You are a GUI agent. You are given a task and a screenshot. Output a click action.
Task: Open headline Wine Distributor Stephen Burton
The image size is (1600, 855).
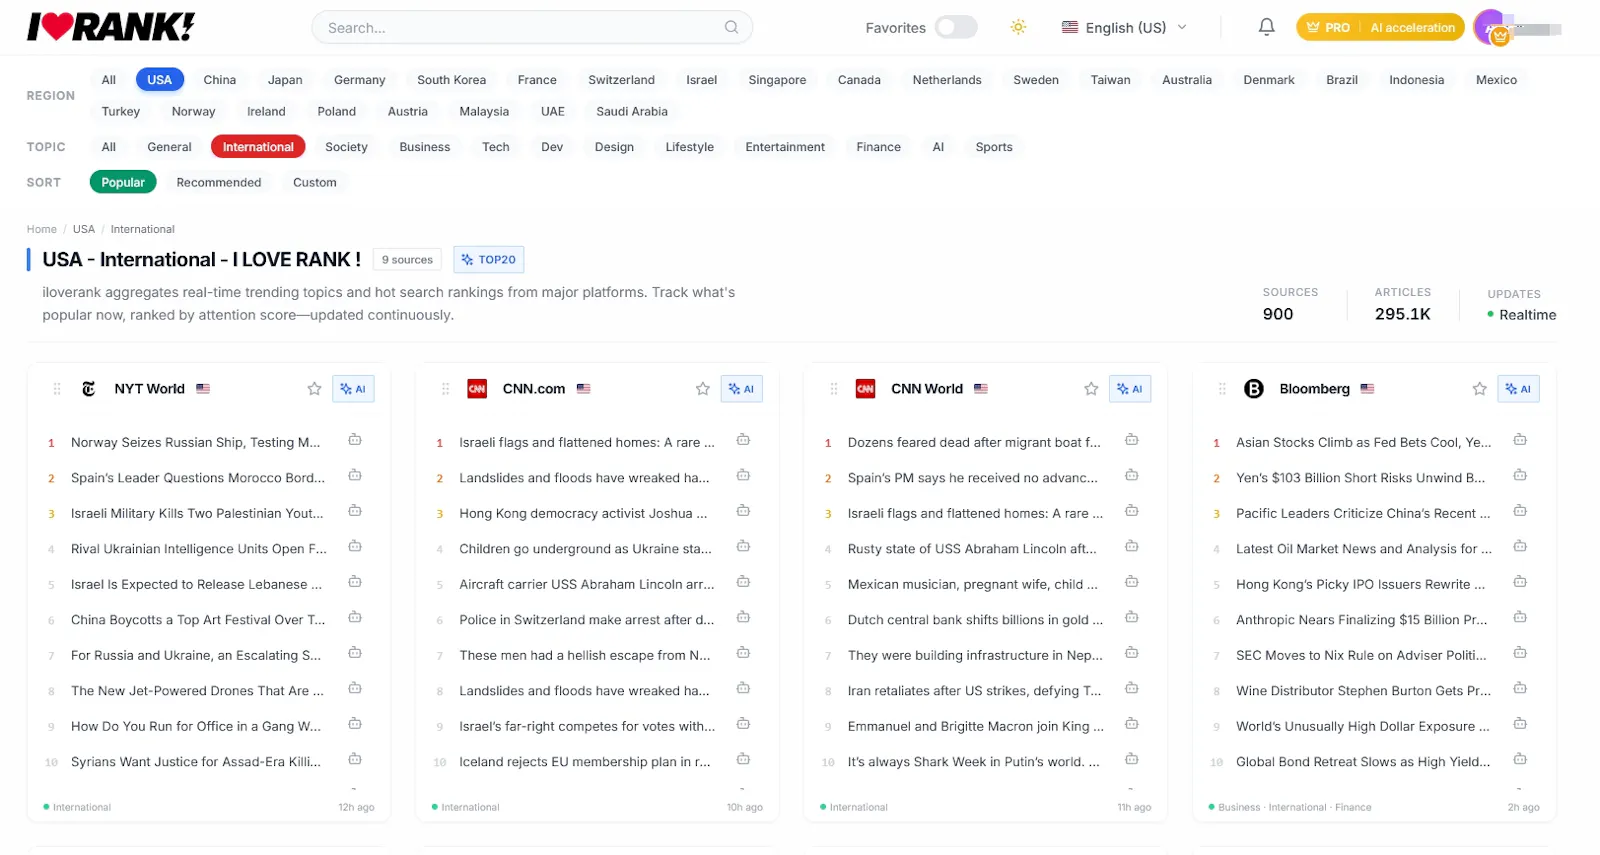click(x=1363, y=691)
